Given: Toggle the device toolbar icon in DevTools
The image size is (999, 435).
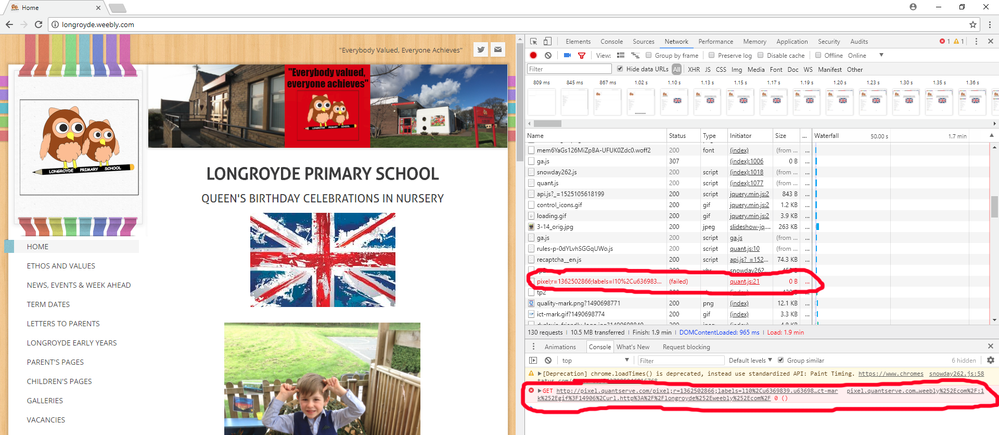Looking at the screenshot, I should 547,41.
